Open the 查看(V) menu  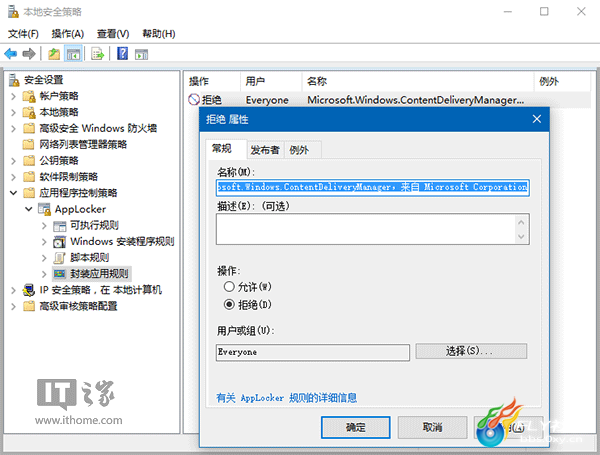pos(113,34)
